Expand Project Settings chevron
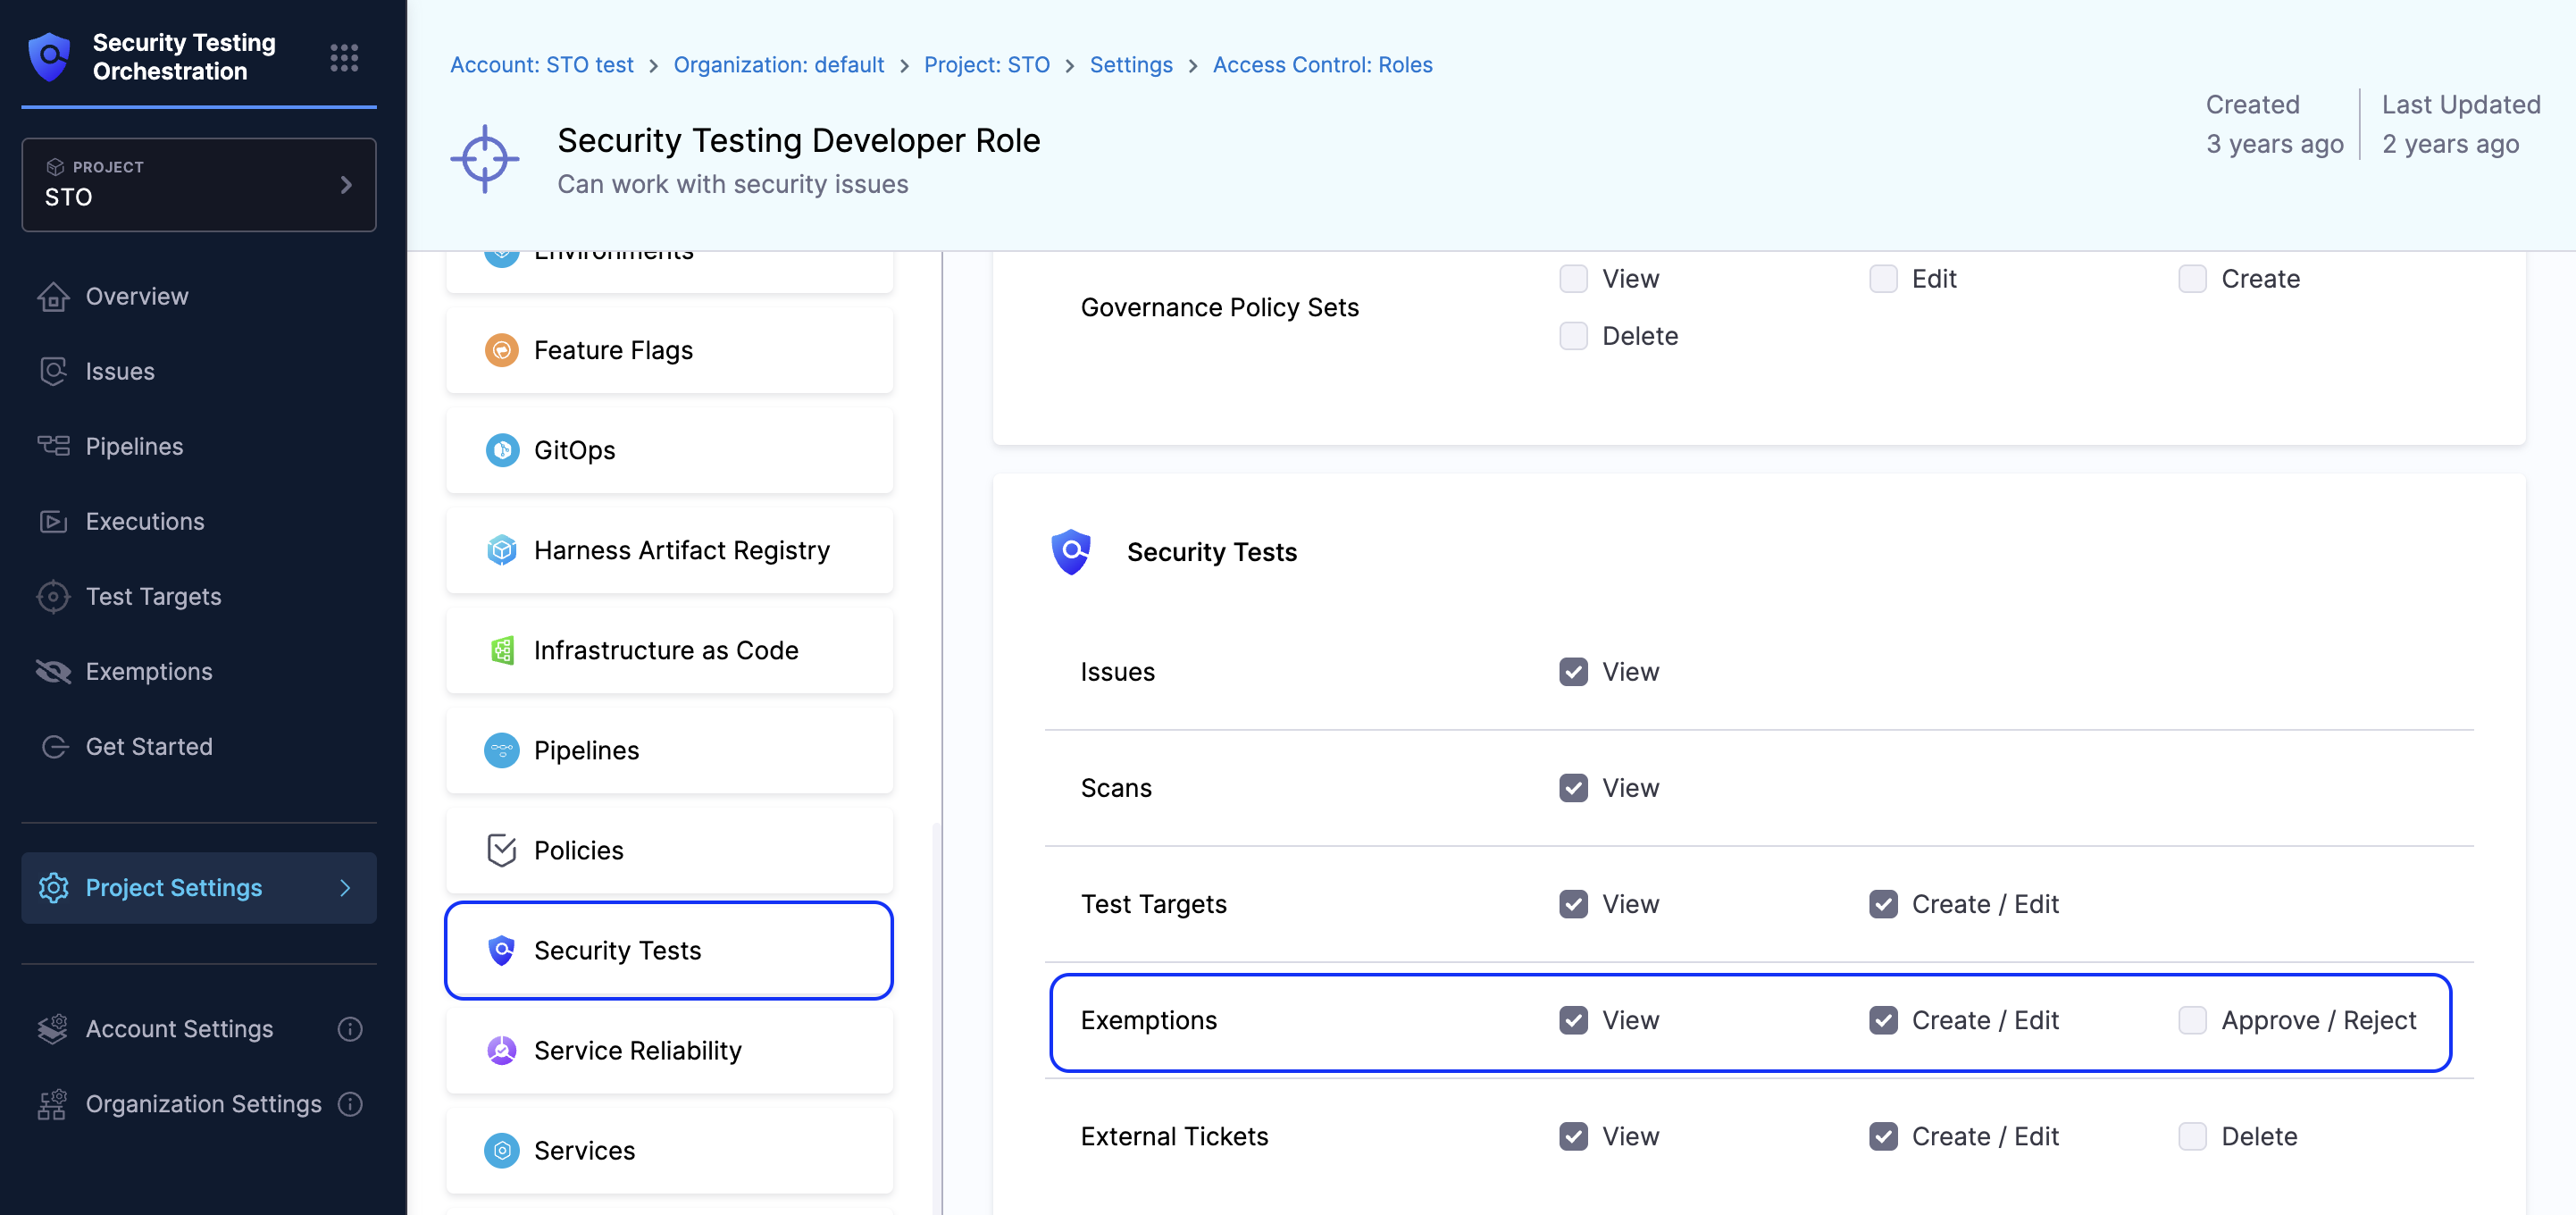Image resolution: width=2576 pixels, height=1215 pixels. pos(345,888)
